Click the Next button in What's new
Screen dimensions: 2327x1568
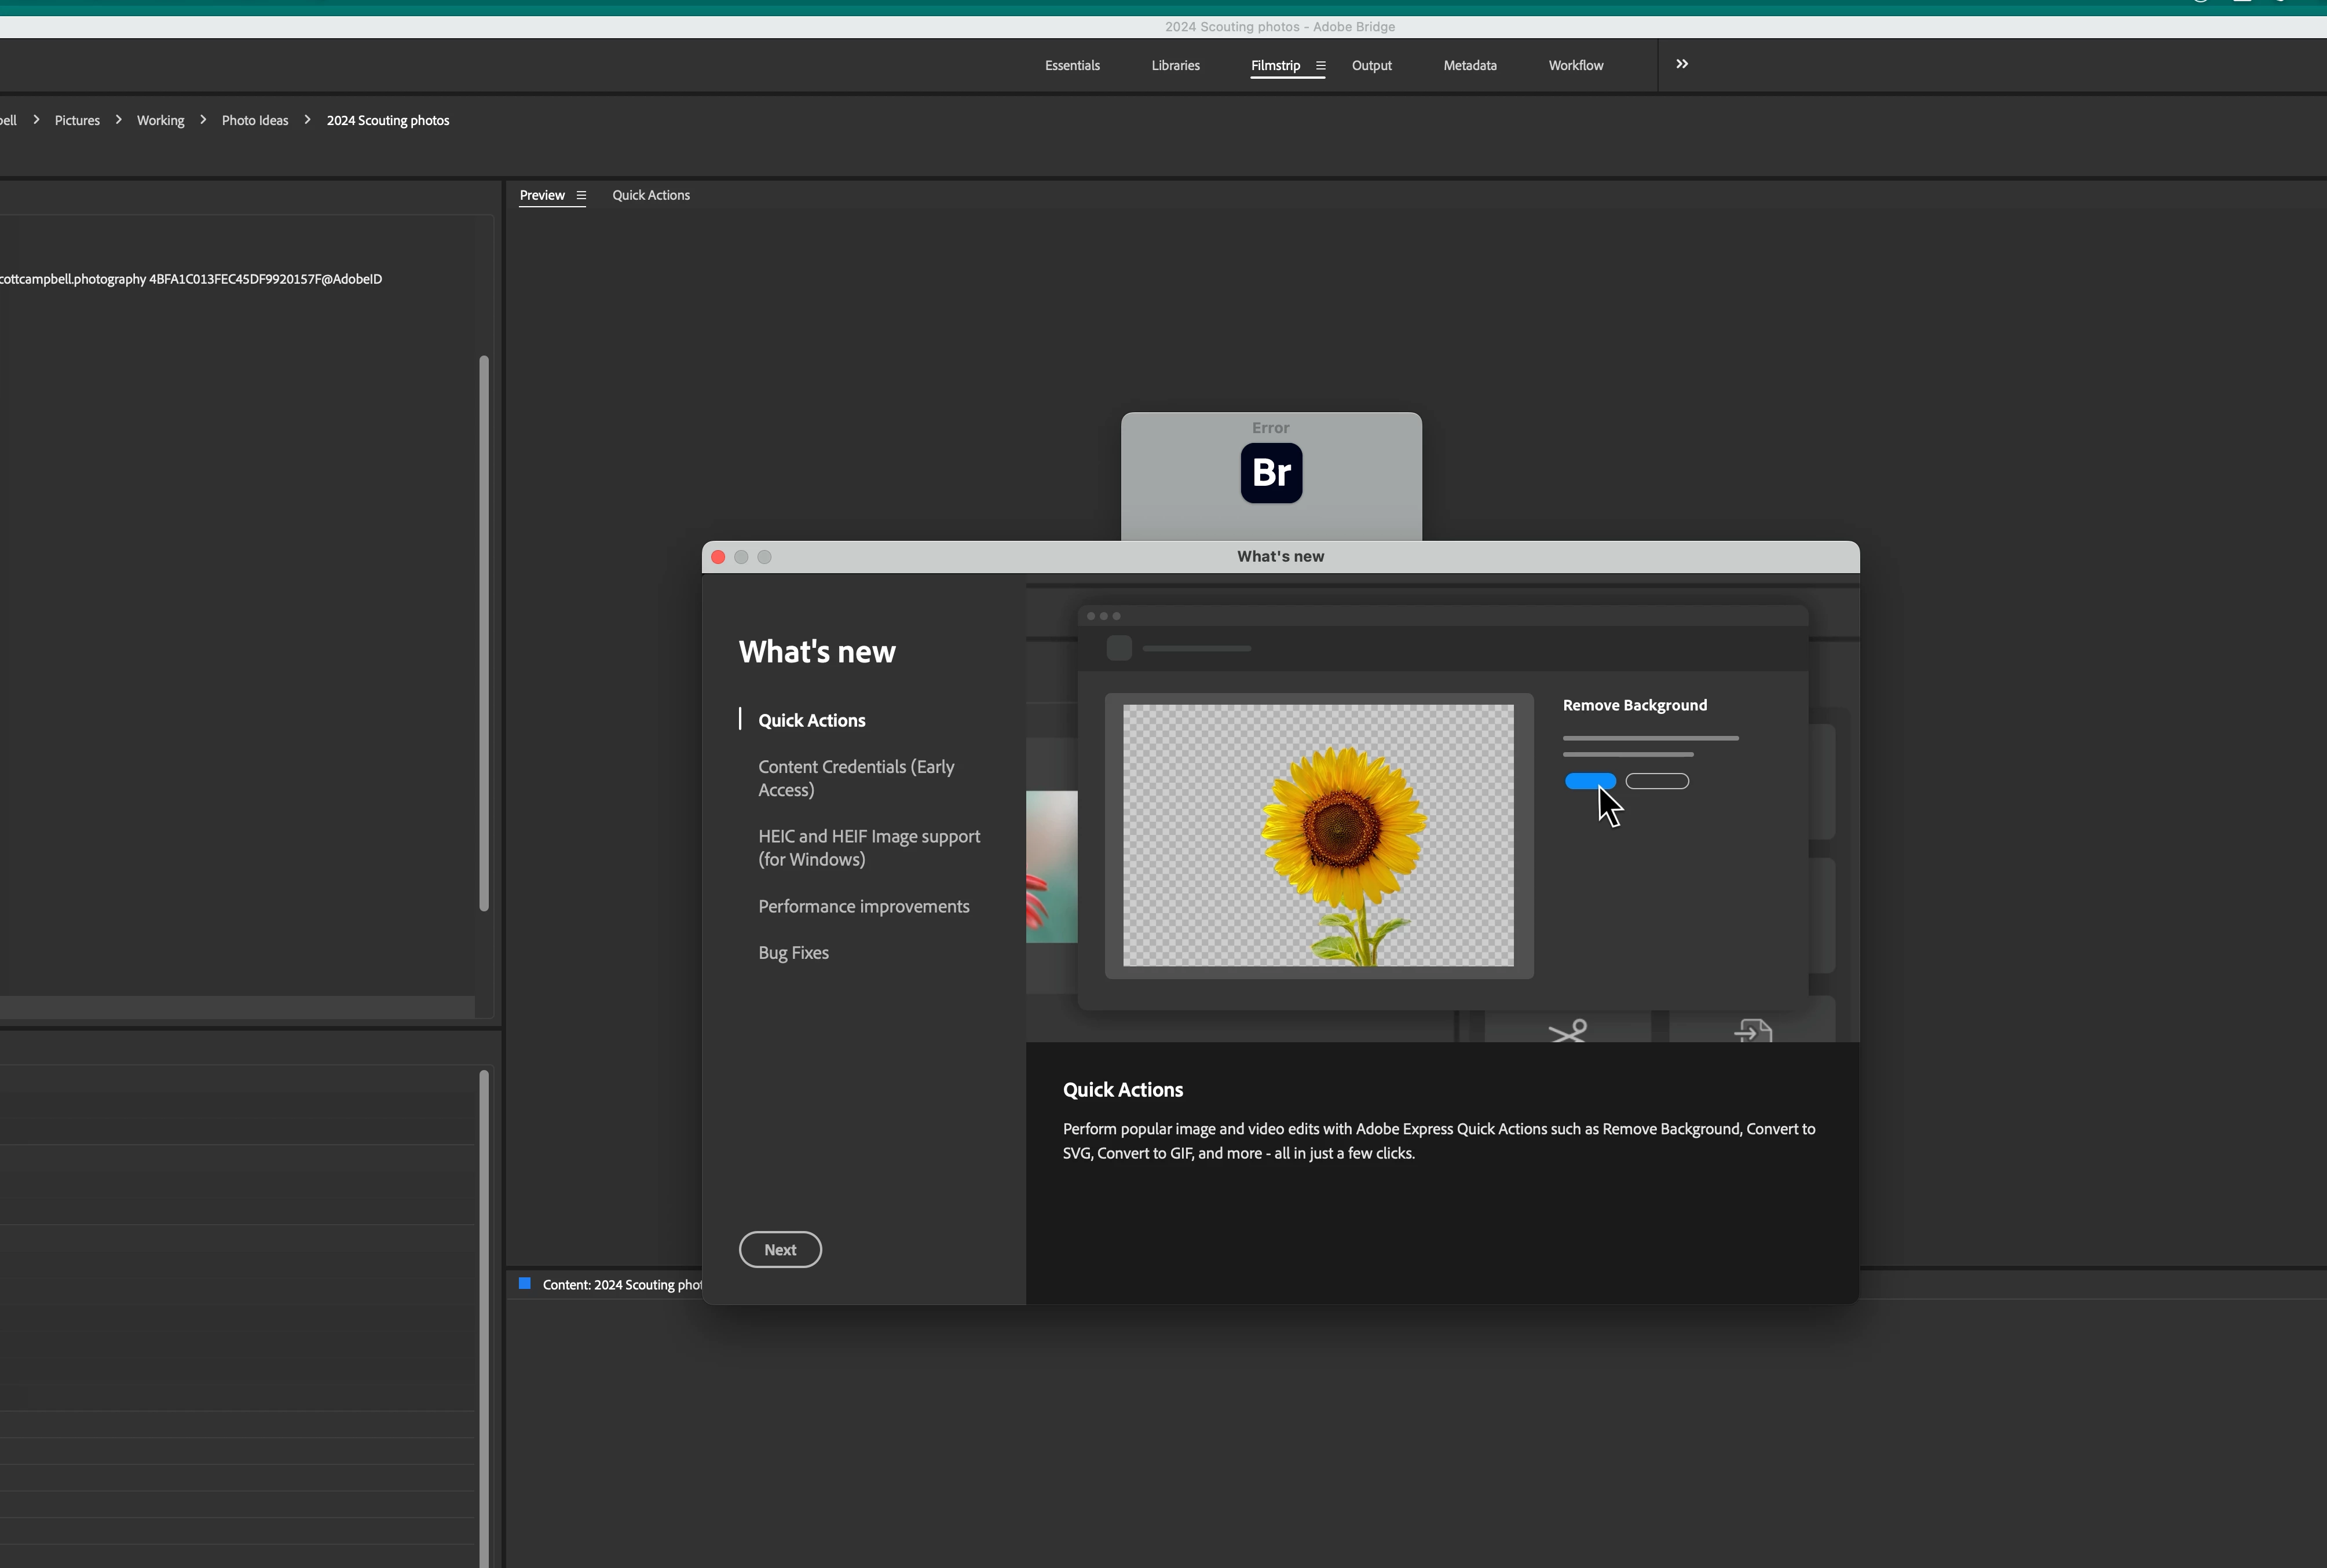click(x=780, y=1250)
